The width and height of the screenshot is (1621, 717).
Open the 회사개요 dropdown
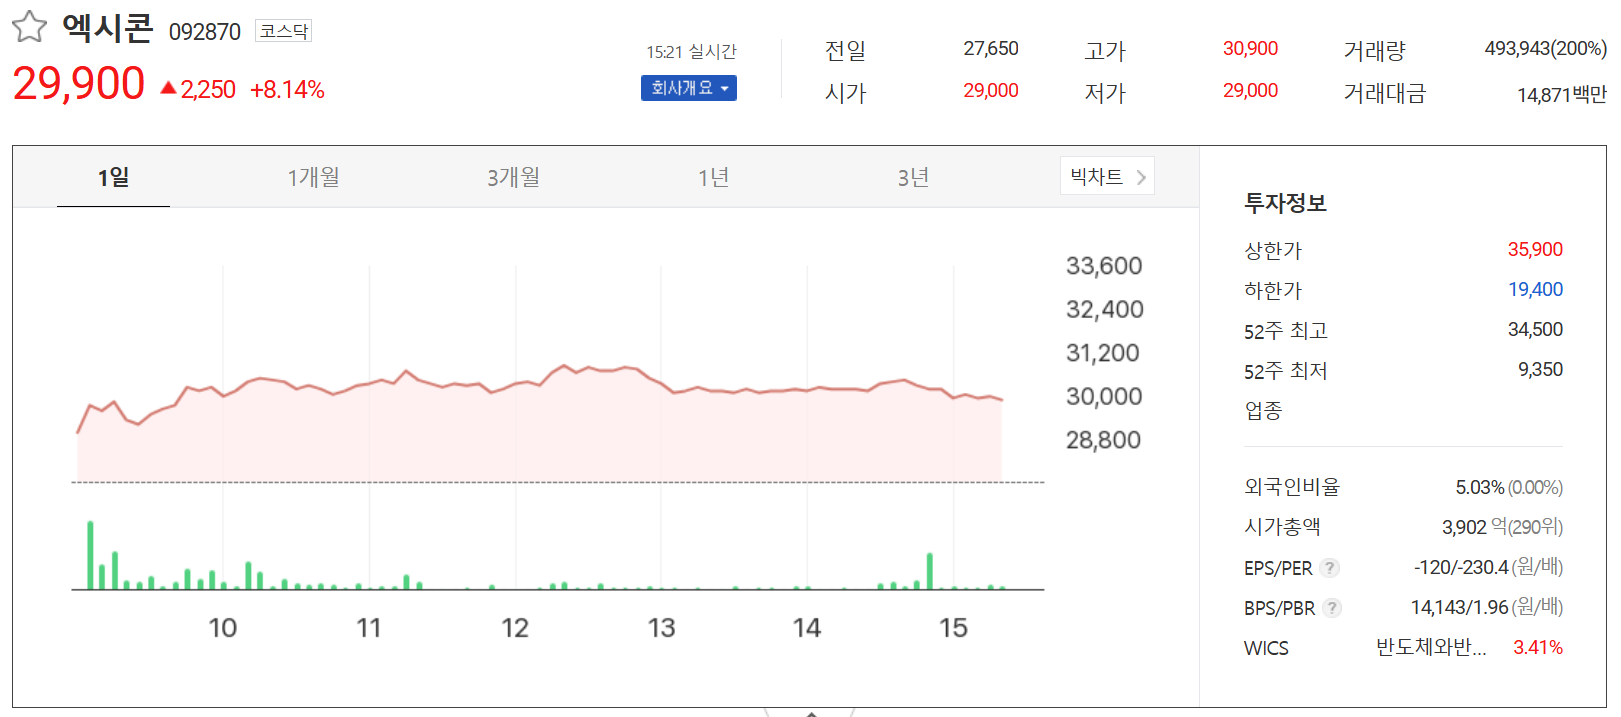point(689,88)
